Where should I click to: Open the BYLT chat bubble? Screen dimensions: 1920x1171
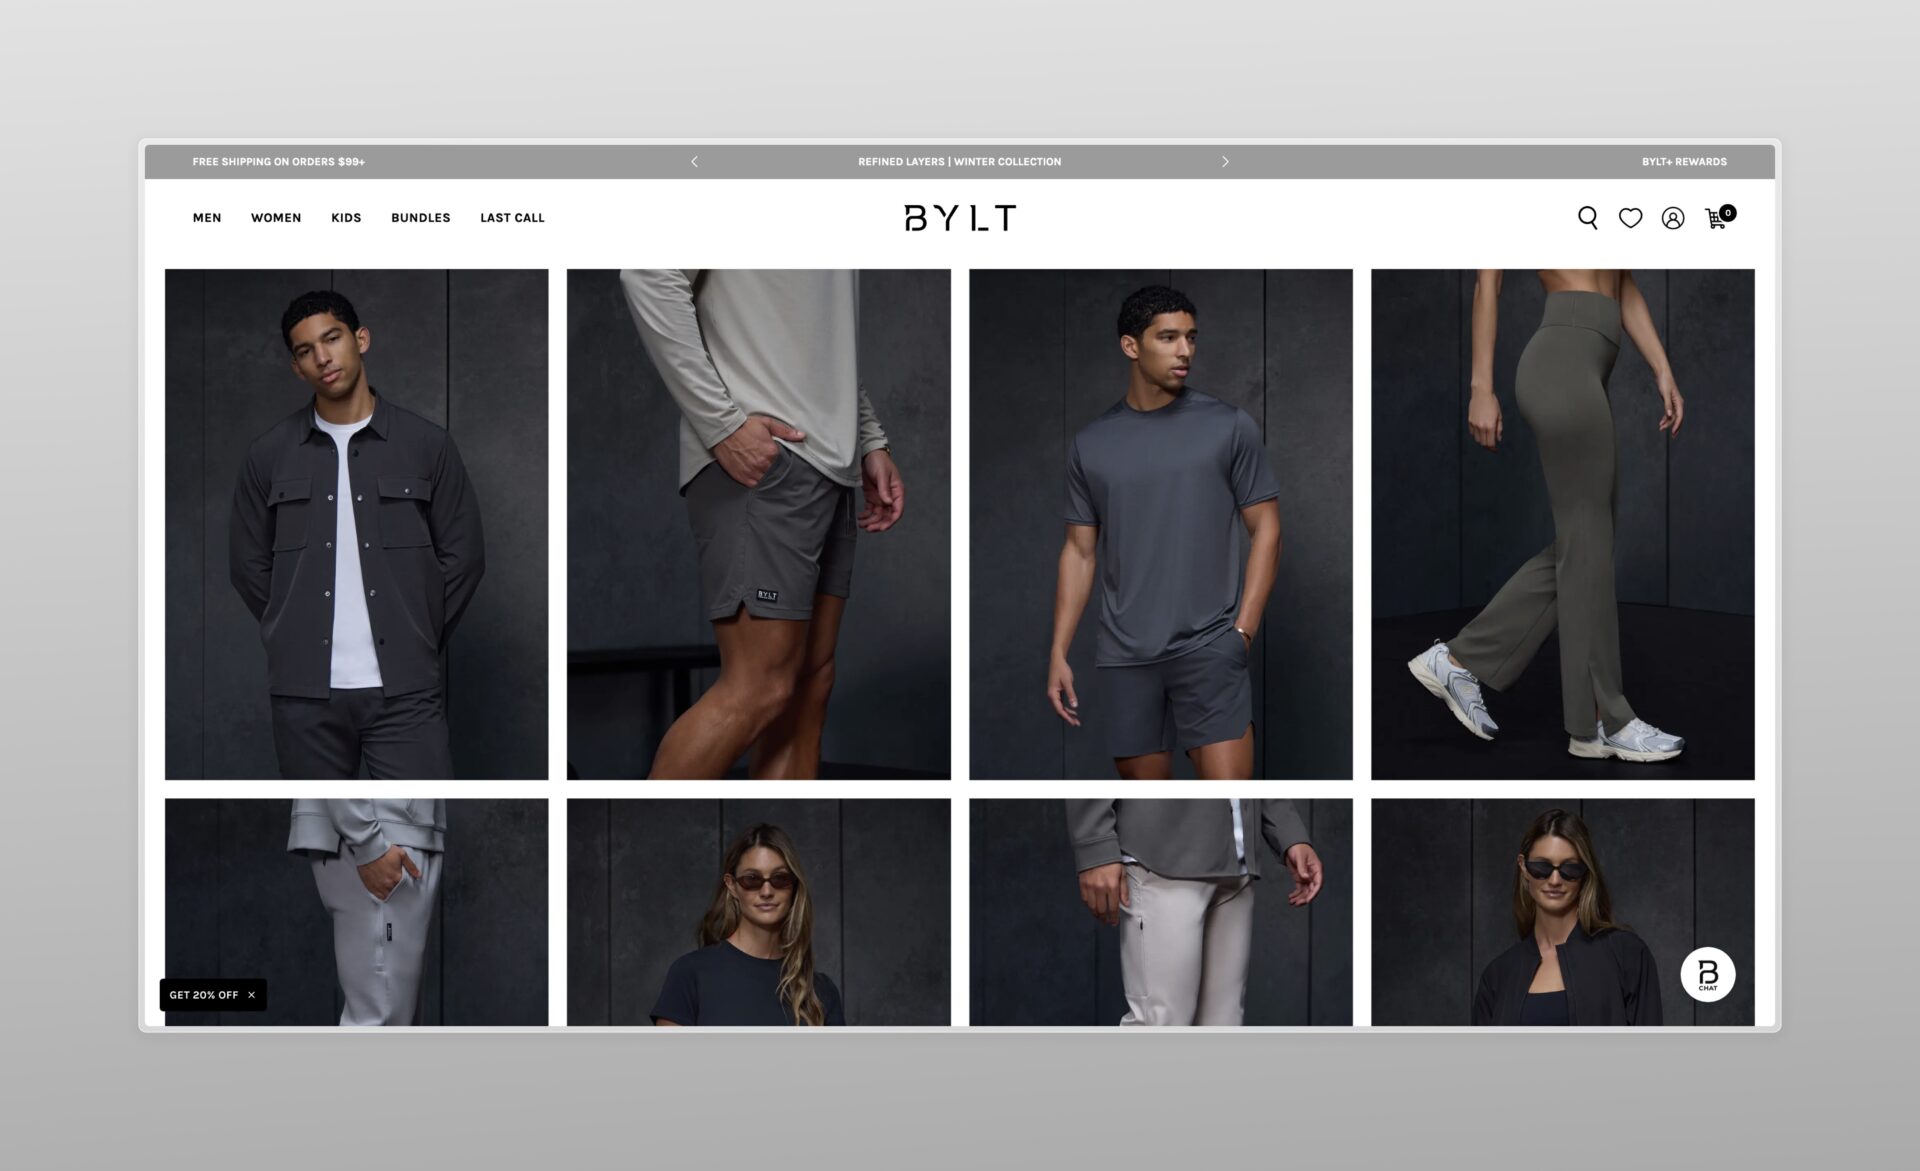1707,974
